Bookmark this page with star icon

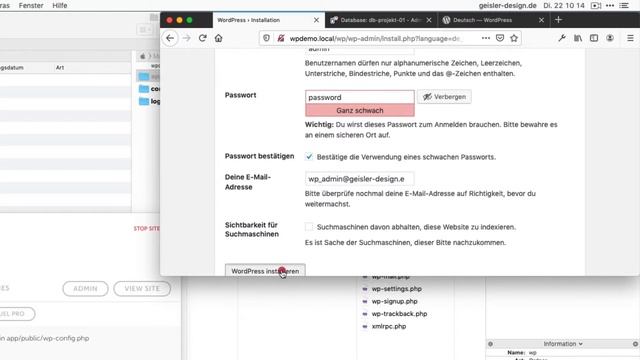coord(514,38)
